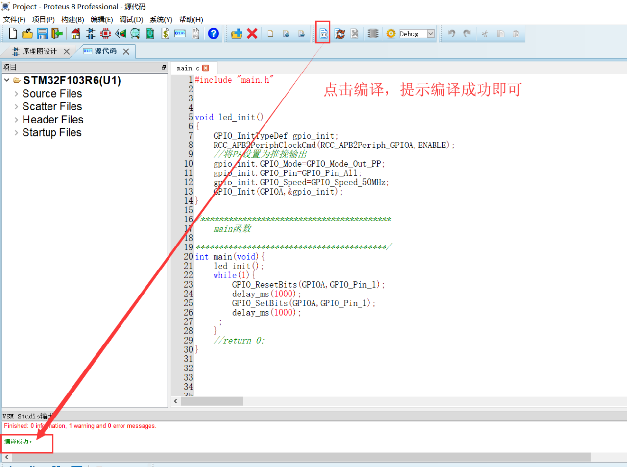628x468 pixels.
Task: Click the GPIO_ResetBits code line
Action: tap(308, 285)
